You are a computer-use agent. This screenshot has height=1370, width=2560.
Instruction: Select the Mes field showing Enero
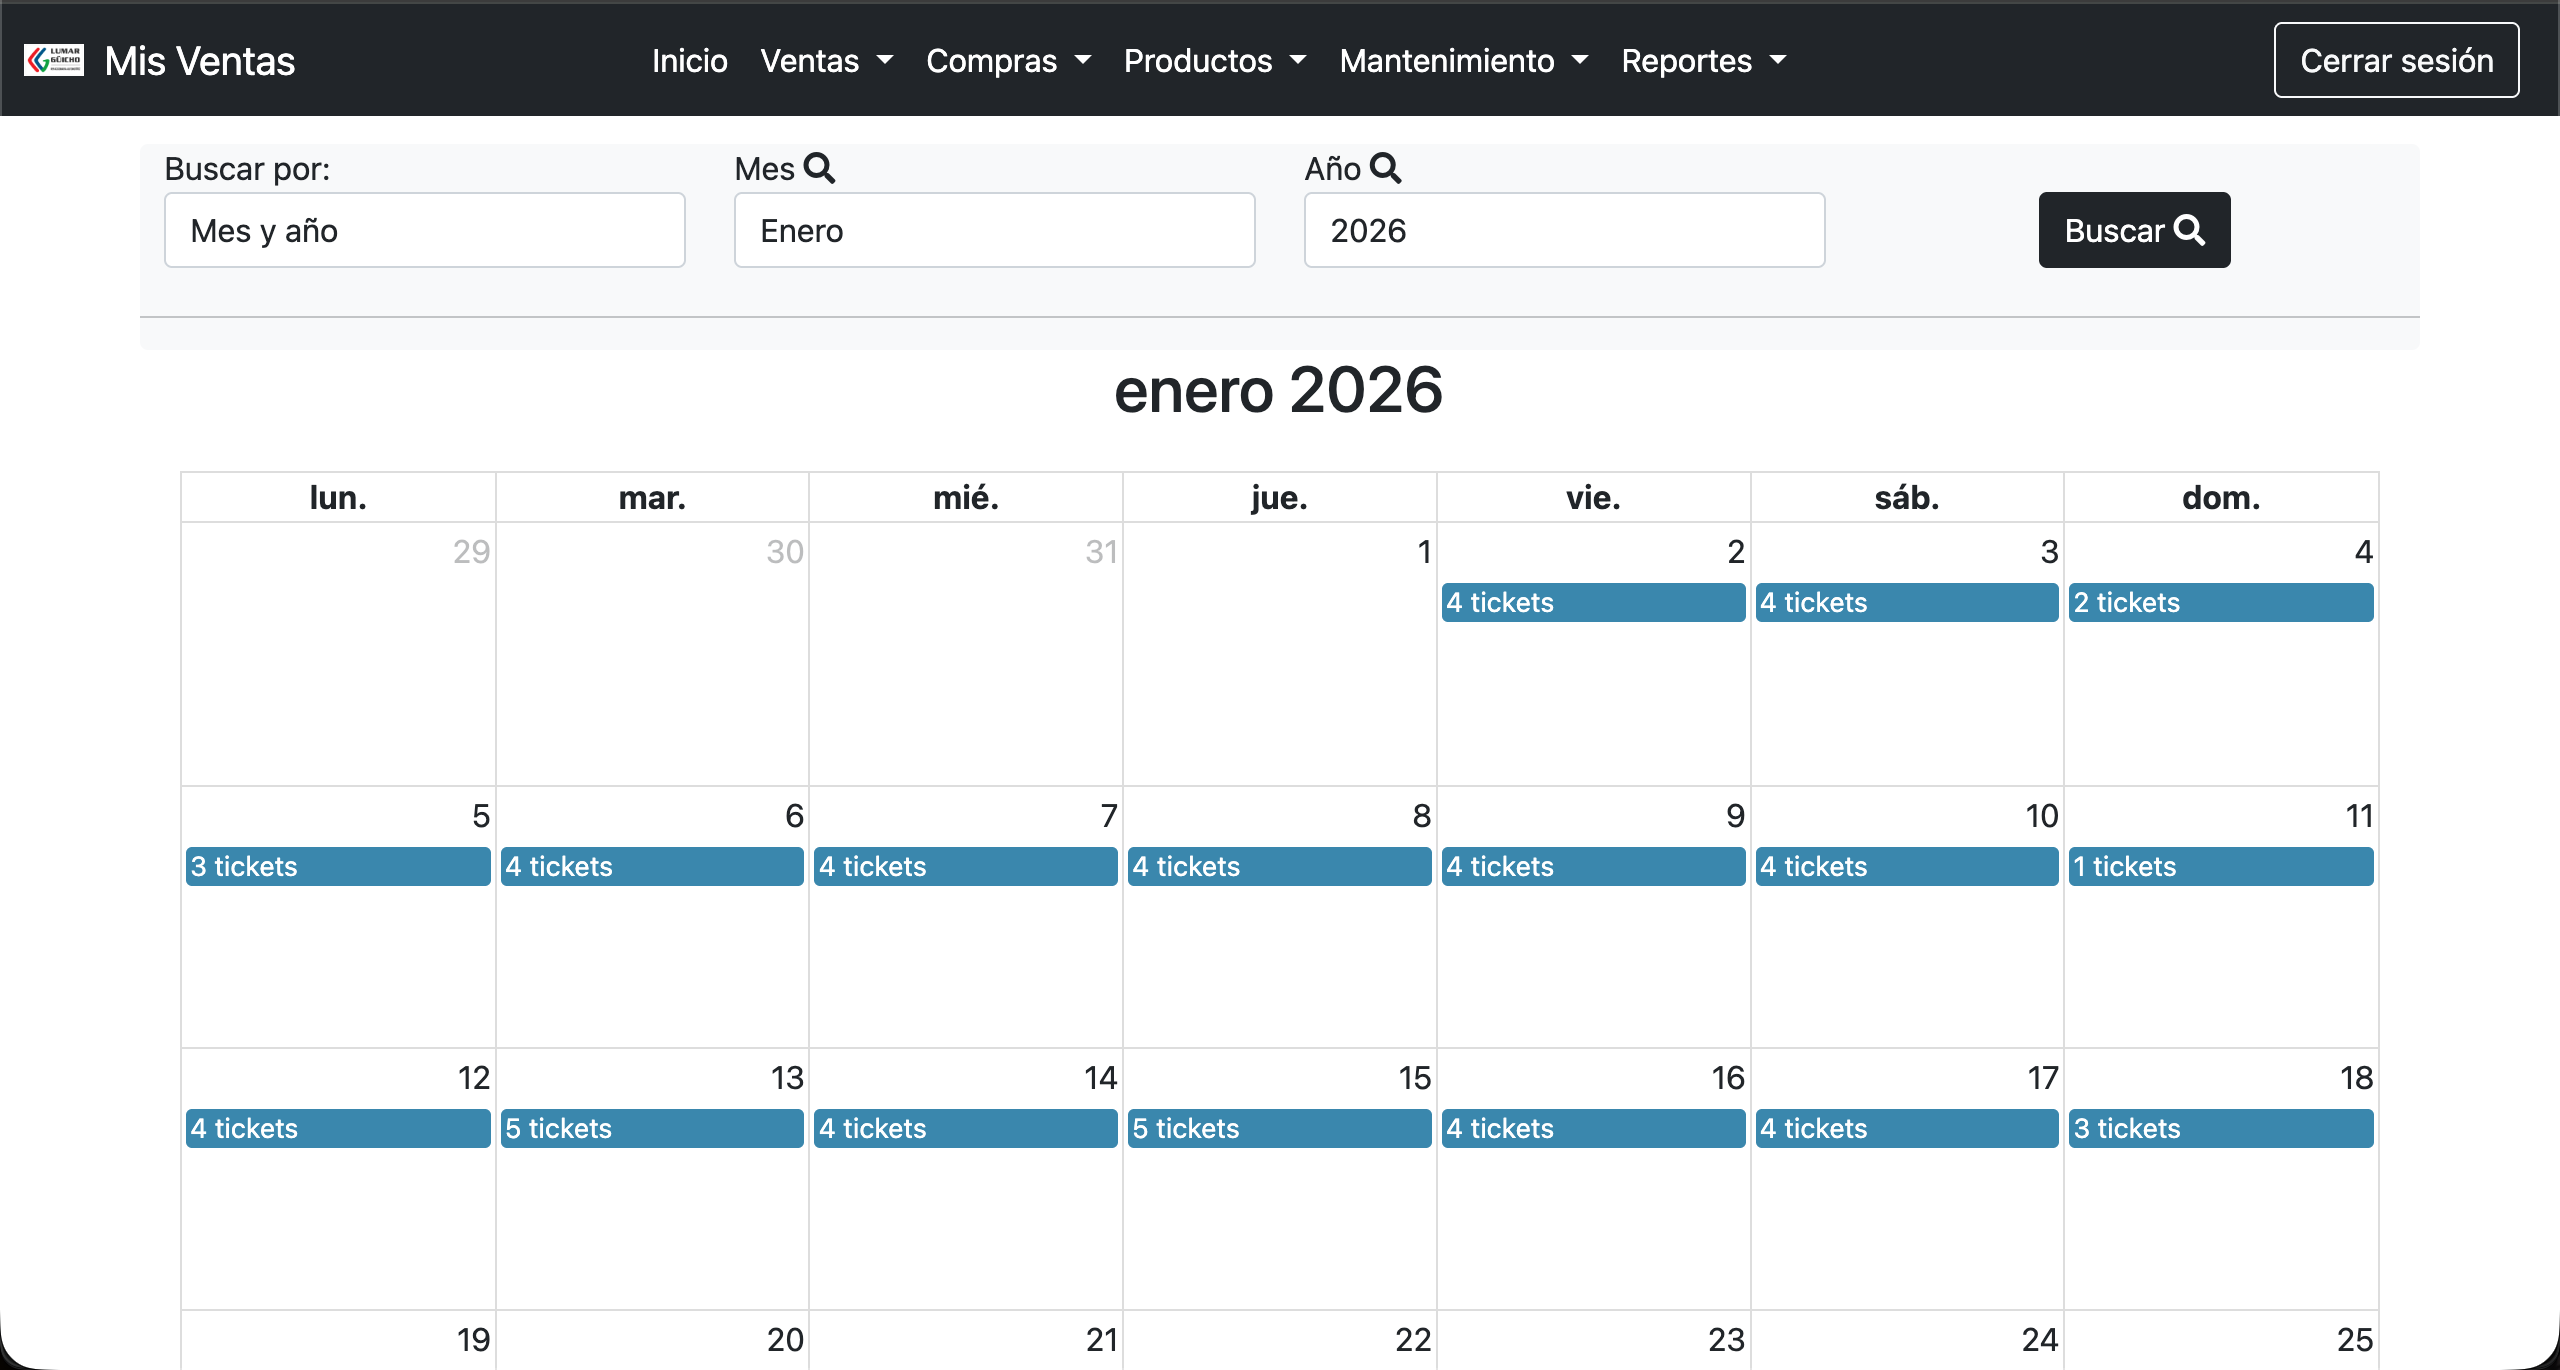[x=995, y=230]
